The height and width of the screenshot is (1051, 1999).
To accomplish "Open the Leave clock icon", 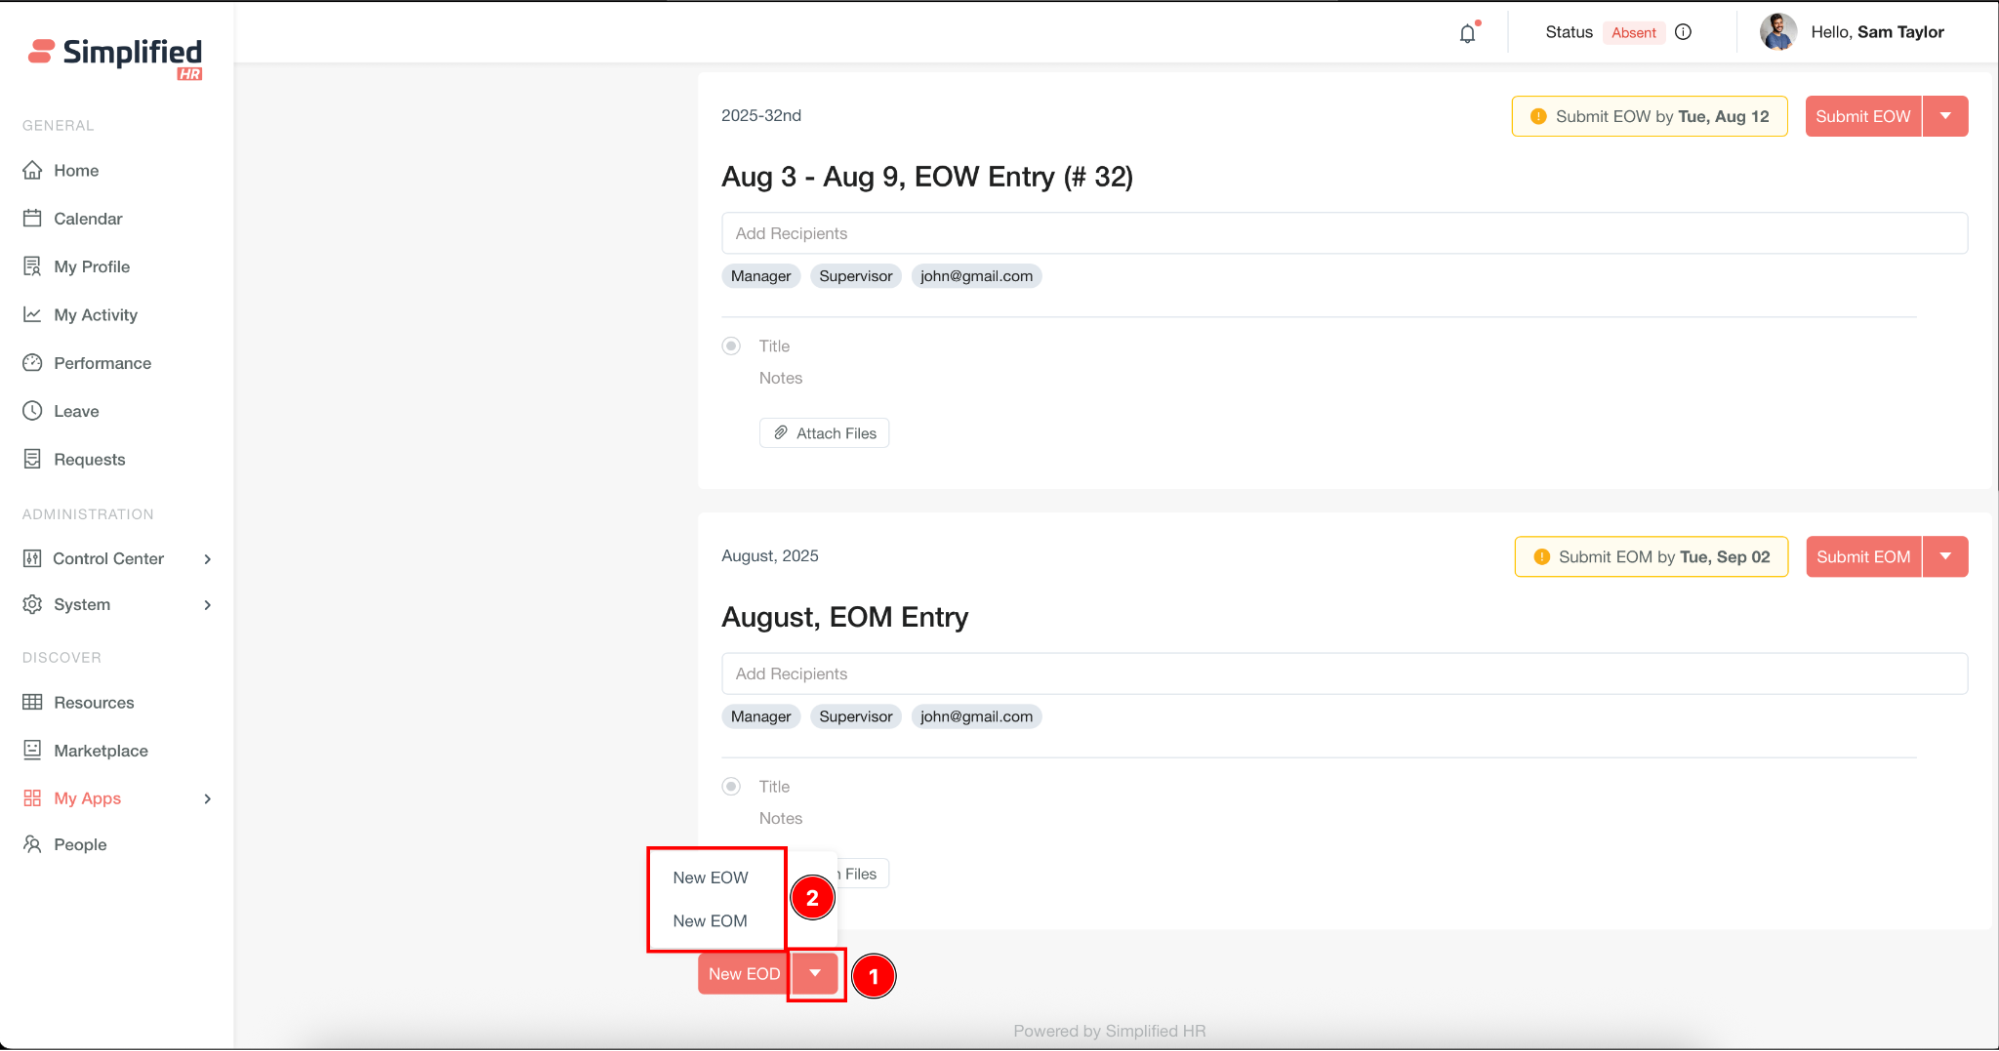I will pyautogui.click(x=33, y=411).
